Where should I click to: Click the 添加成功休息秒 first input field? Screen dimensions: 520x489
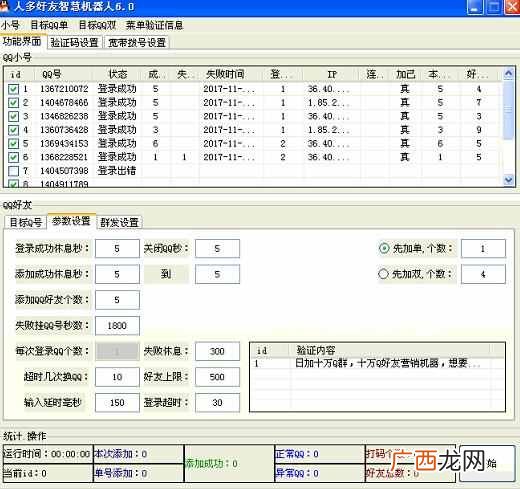click(117, 274)
